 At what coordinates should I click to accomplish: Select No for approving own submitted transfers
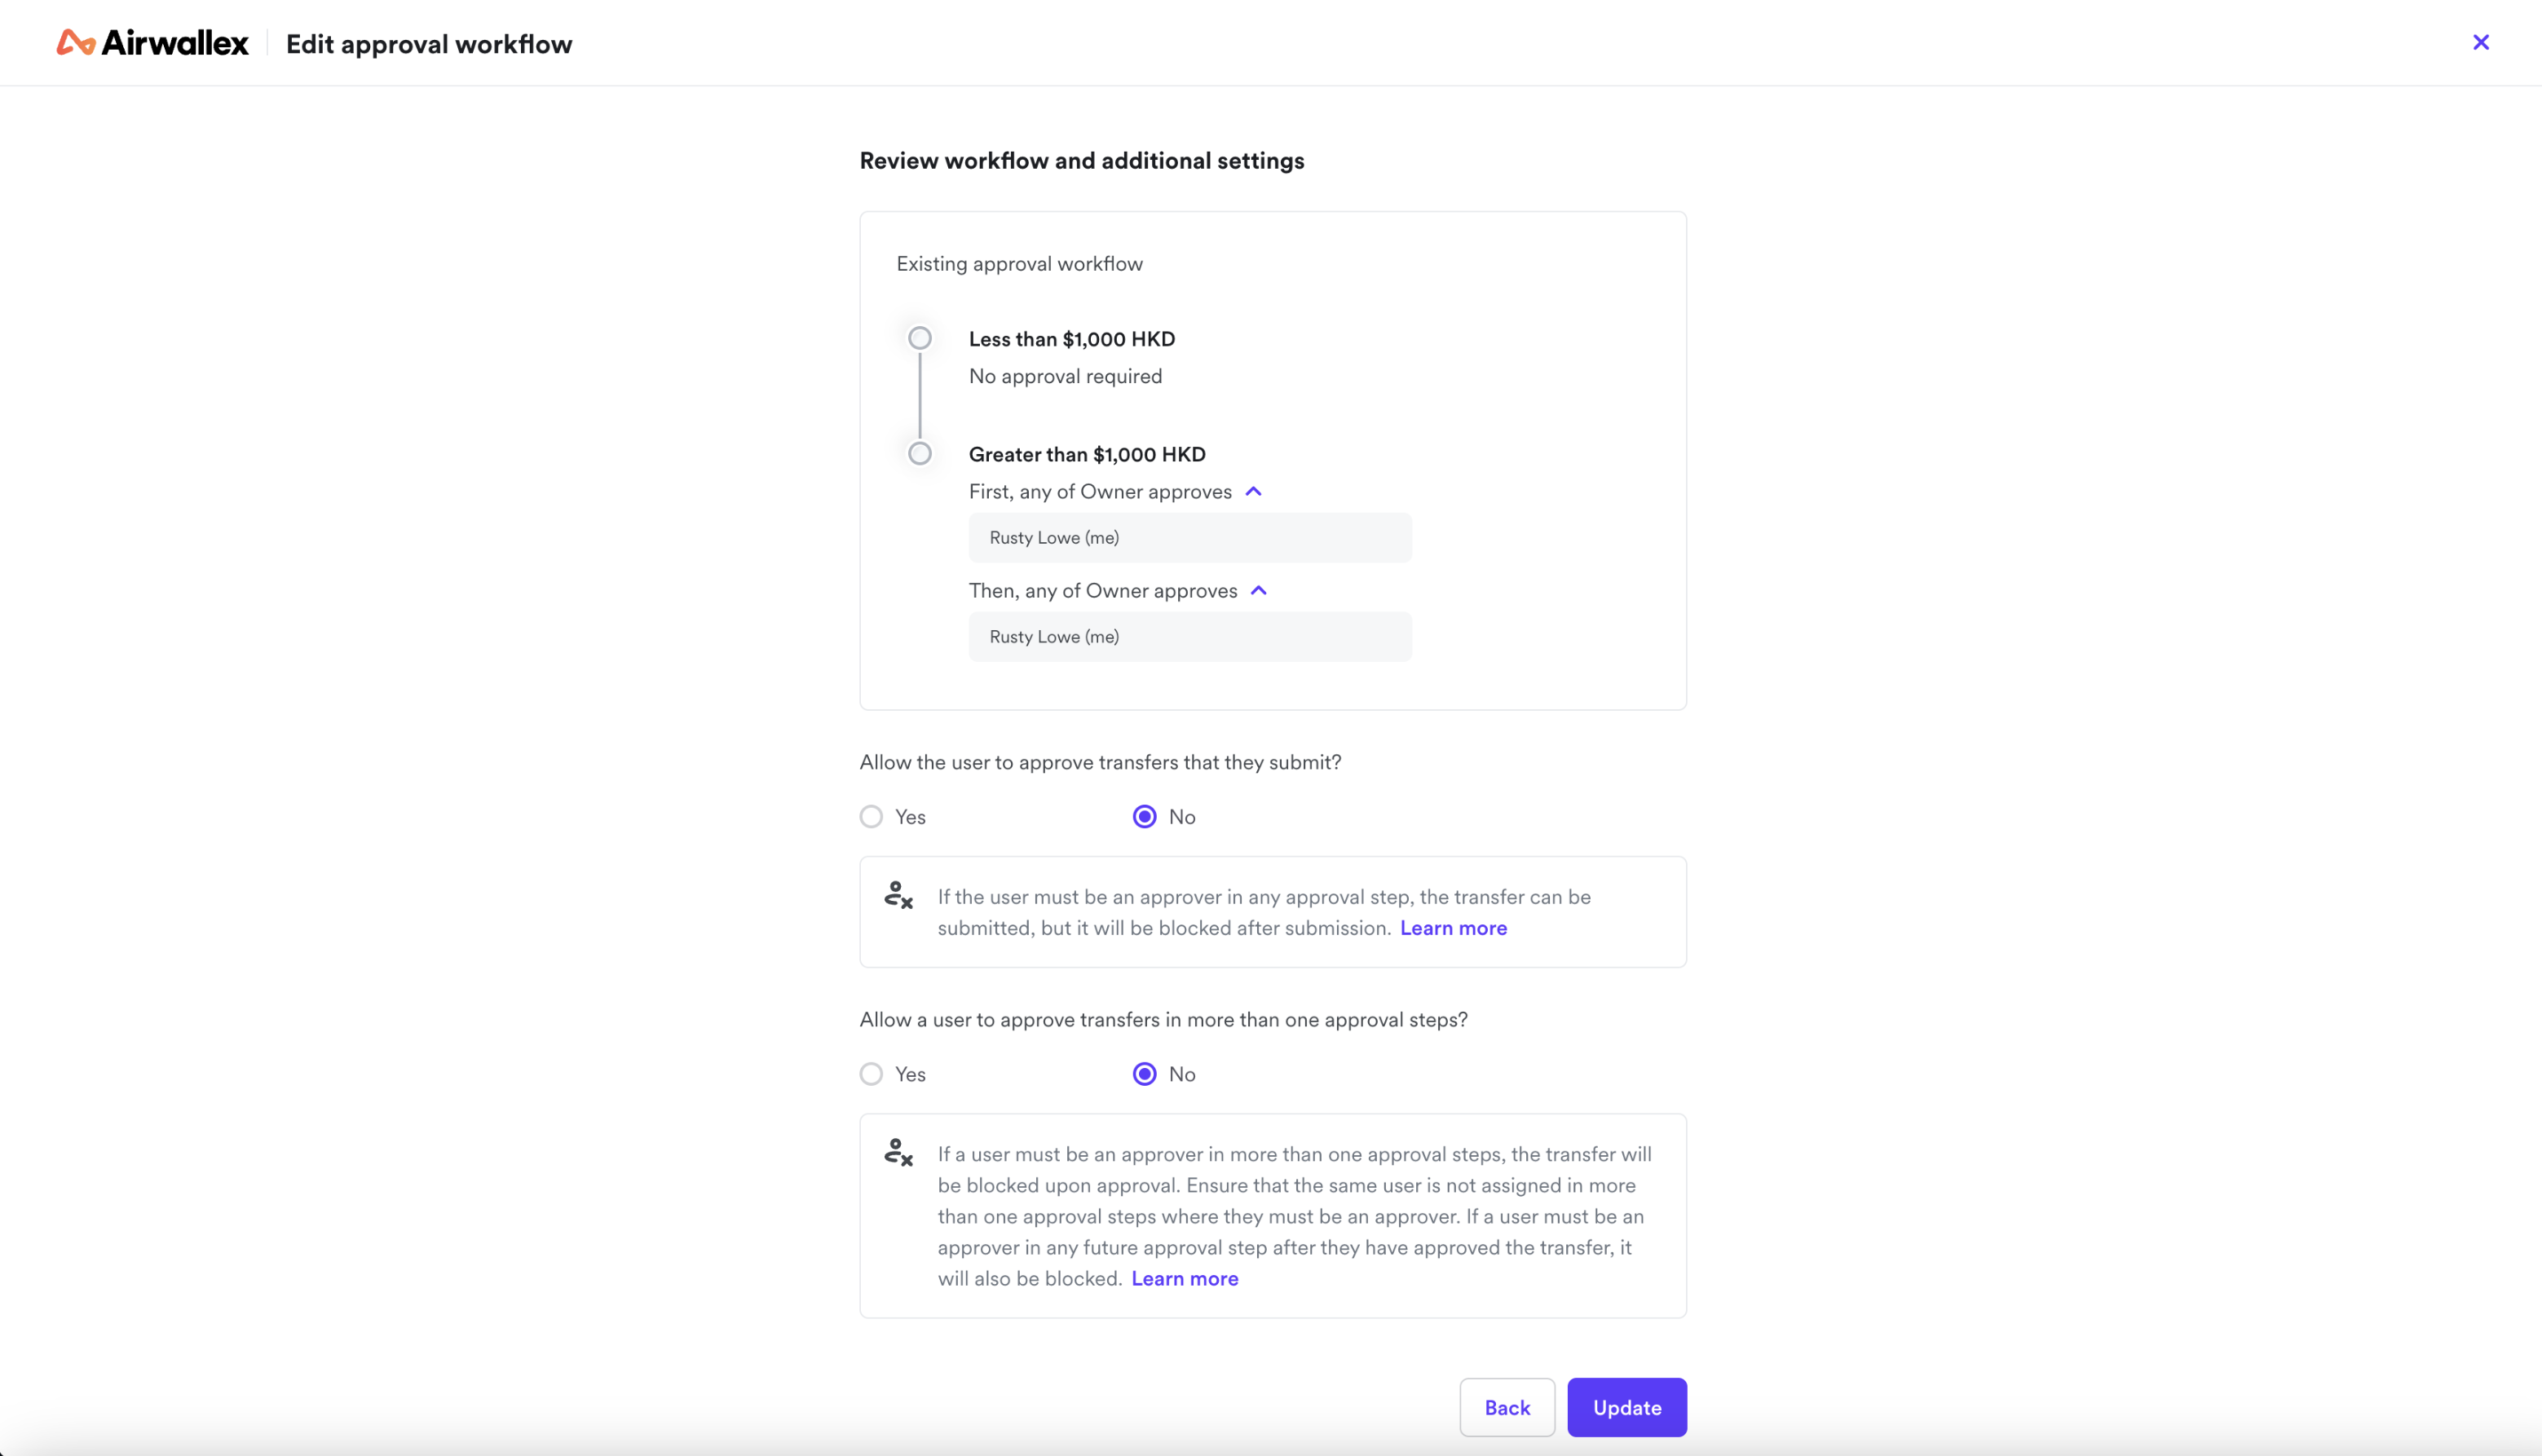point(1144,817)
